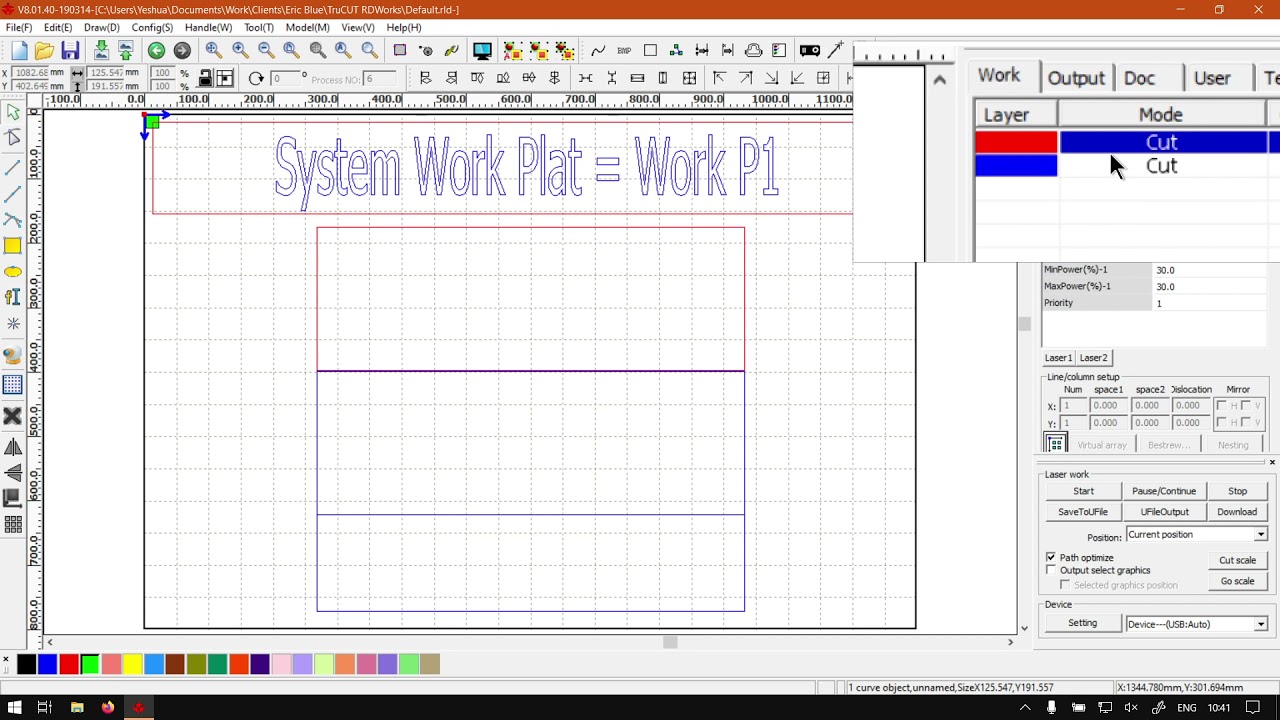1280x720 pixels.
Task: Toggle the aspect ratio lock icon
Action: (205, 79)
